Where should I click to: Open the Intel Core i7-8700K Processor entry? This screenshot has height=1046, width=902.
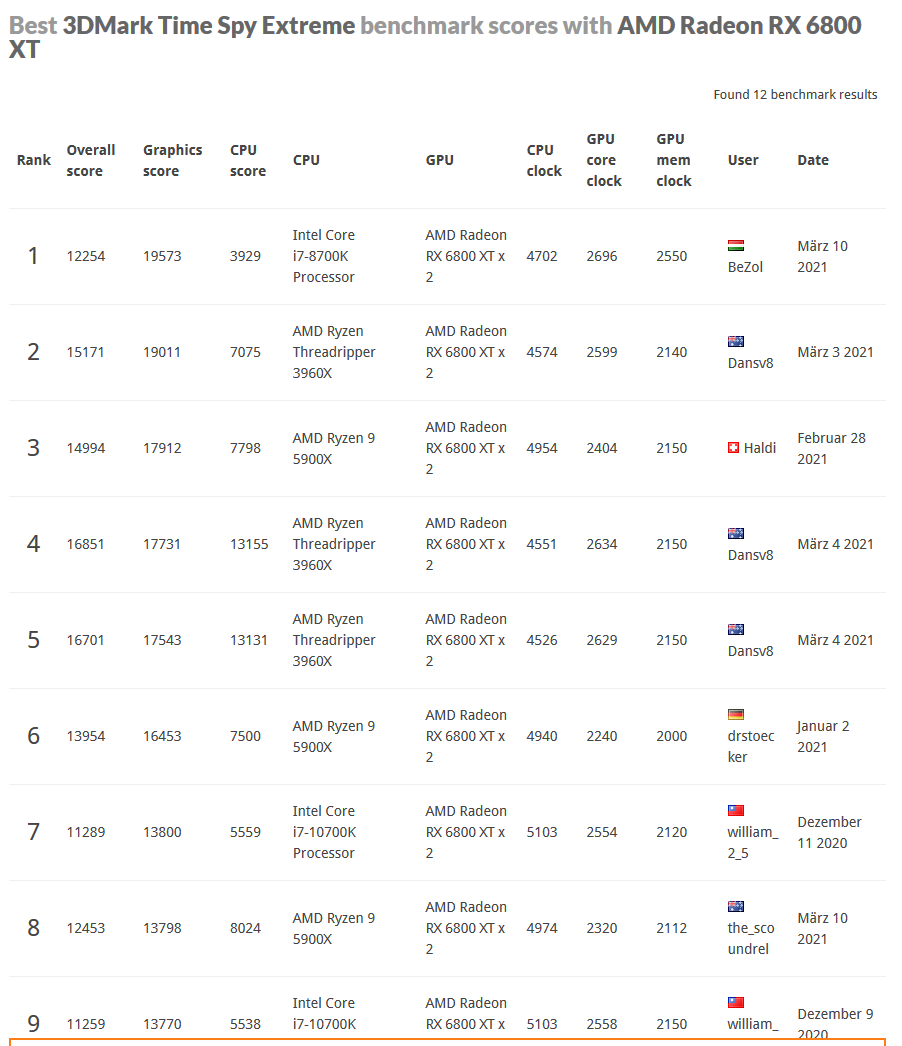[324, 256]
